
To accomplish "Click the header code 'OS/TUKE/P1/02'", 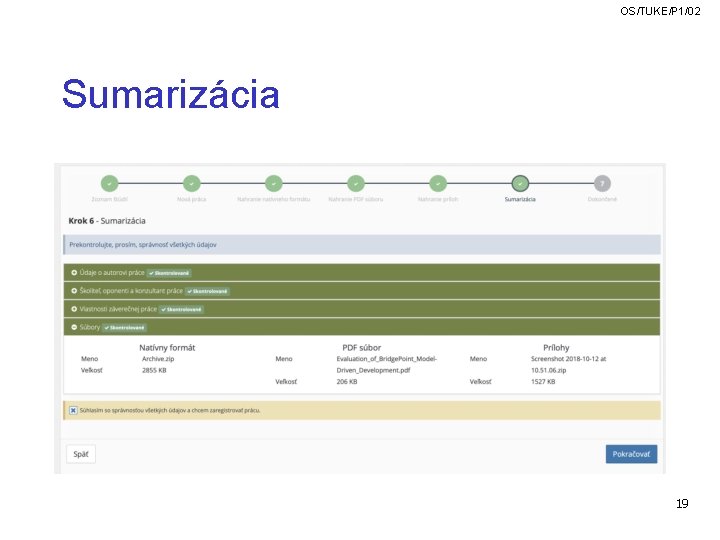I will (660, 11).
